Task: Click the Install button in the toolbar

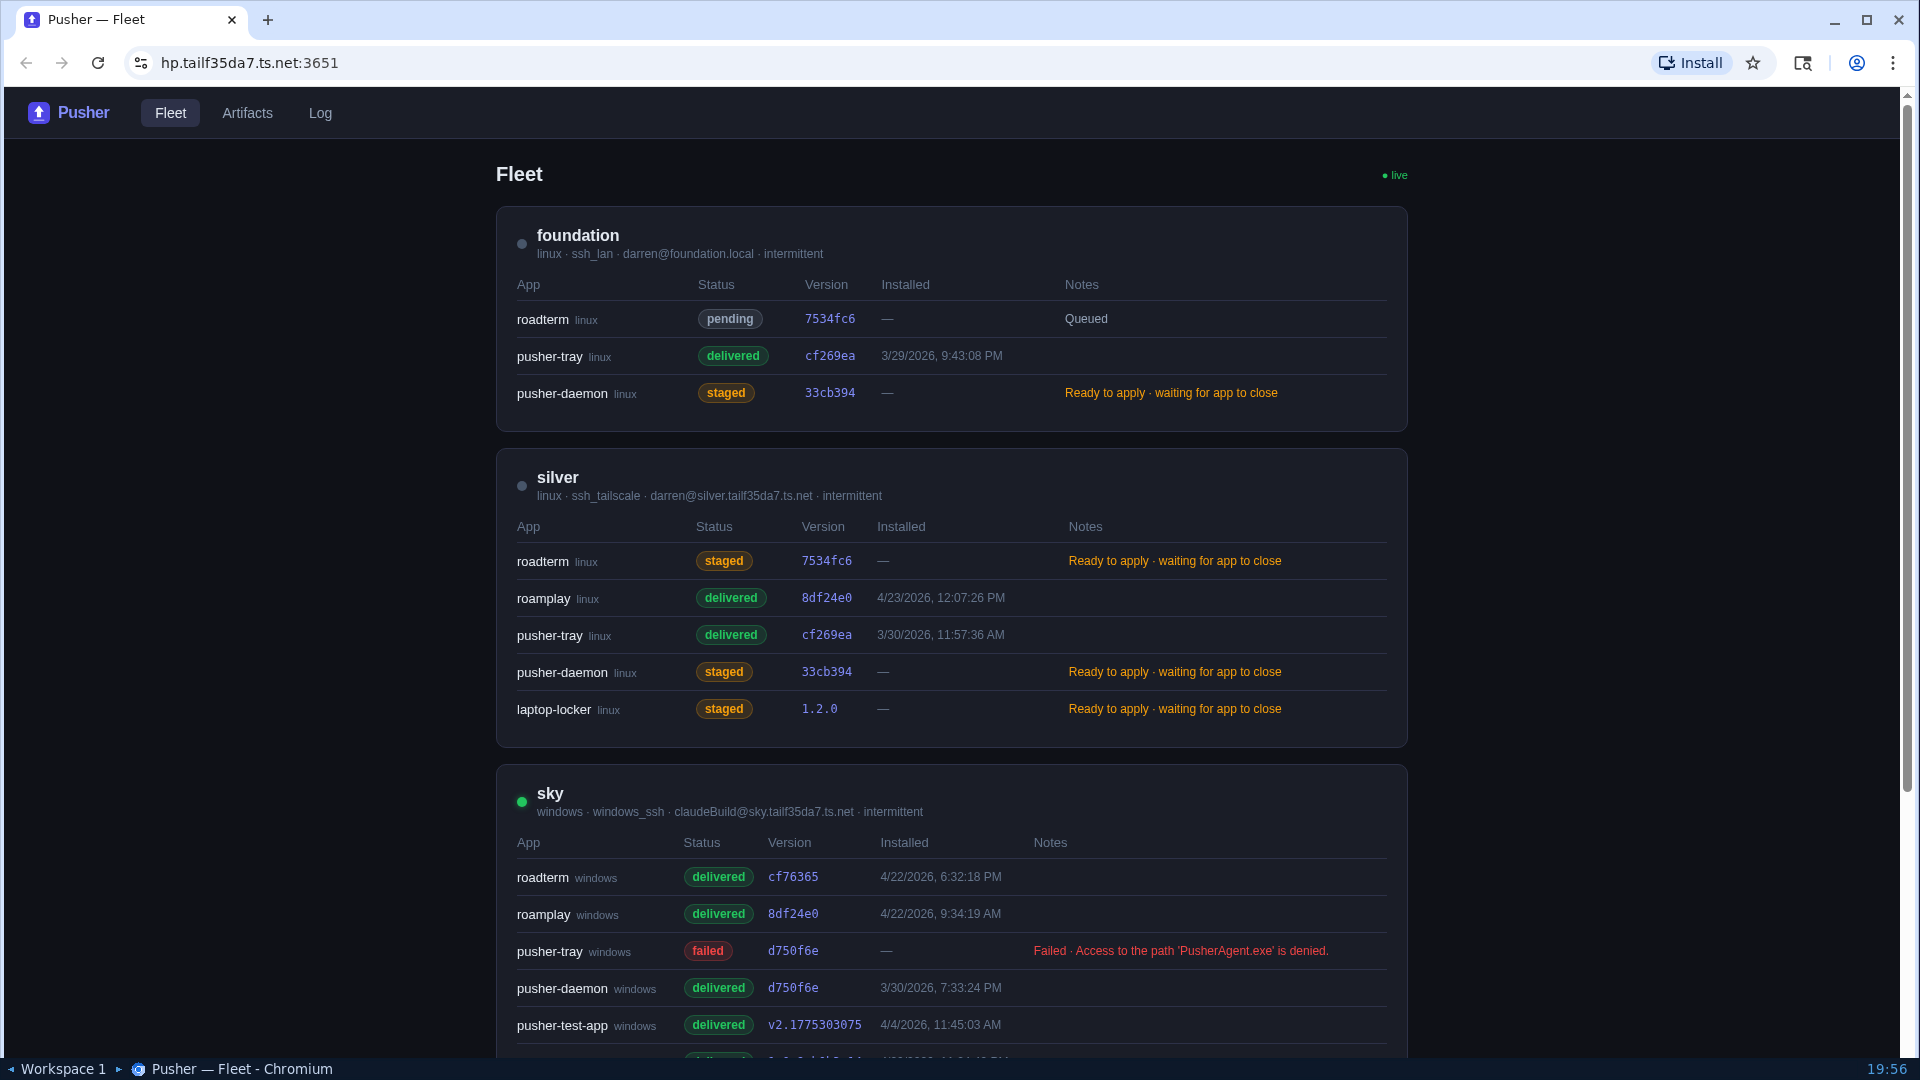Action: (x=1690, y=62)
